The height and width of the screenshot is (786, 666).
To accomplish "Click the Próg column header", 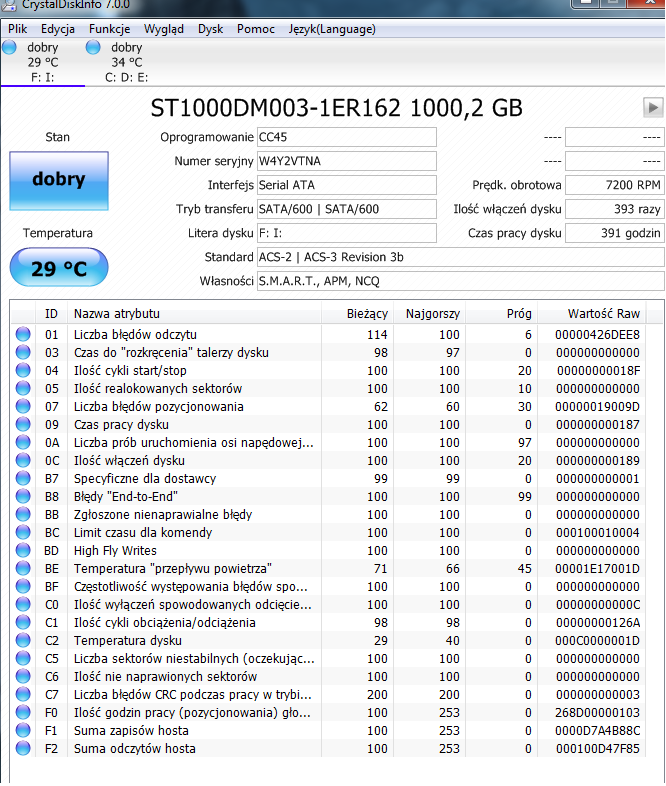I will pyautogui.click(x=502, y=314).
